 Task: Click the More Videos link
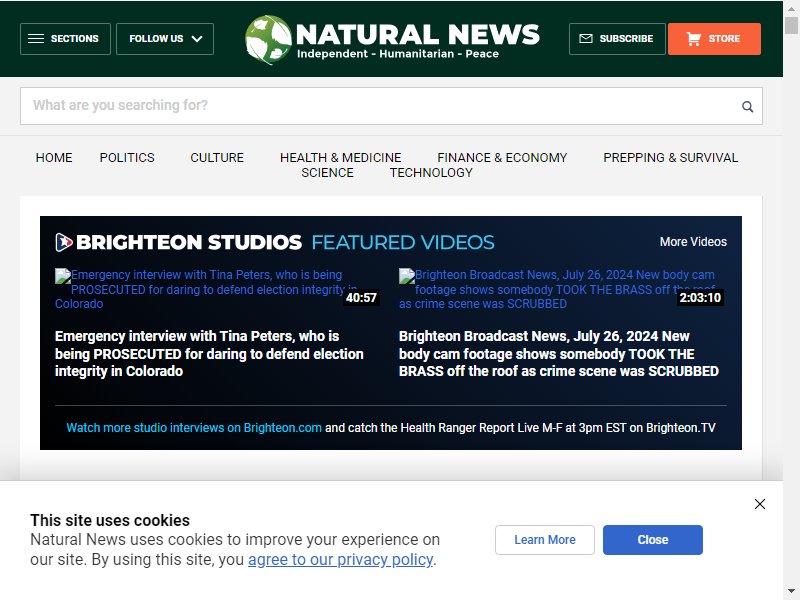[x=693, y=242]
